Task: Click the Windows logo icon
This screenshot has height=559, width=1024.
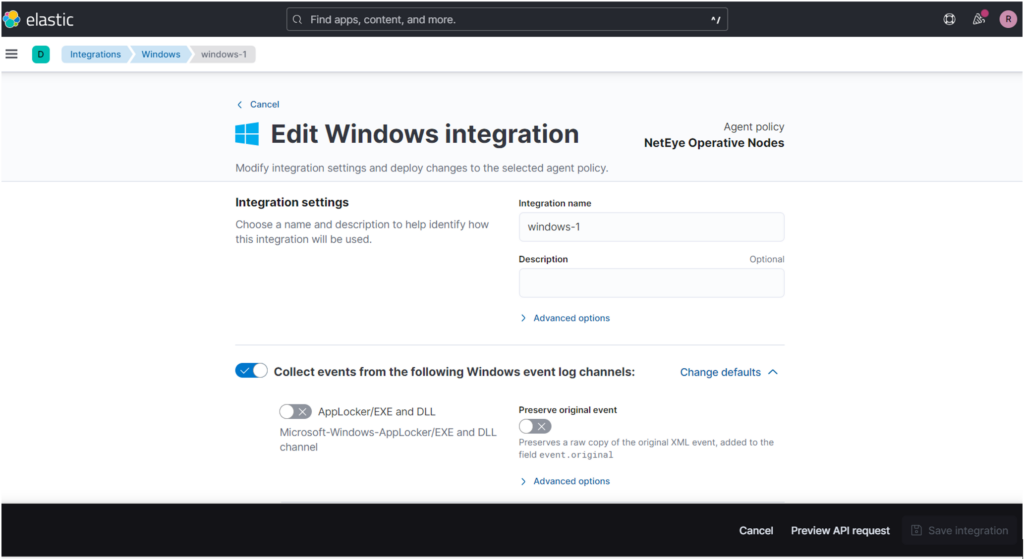Action: 247,134
